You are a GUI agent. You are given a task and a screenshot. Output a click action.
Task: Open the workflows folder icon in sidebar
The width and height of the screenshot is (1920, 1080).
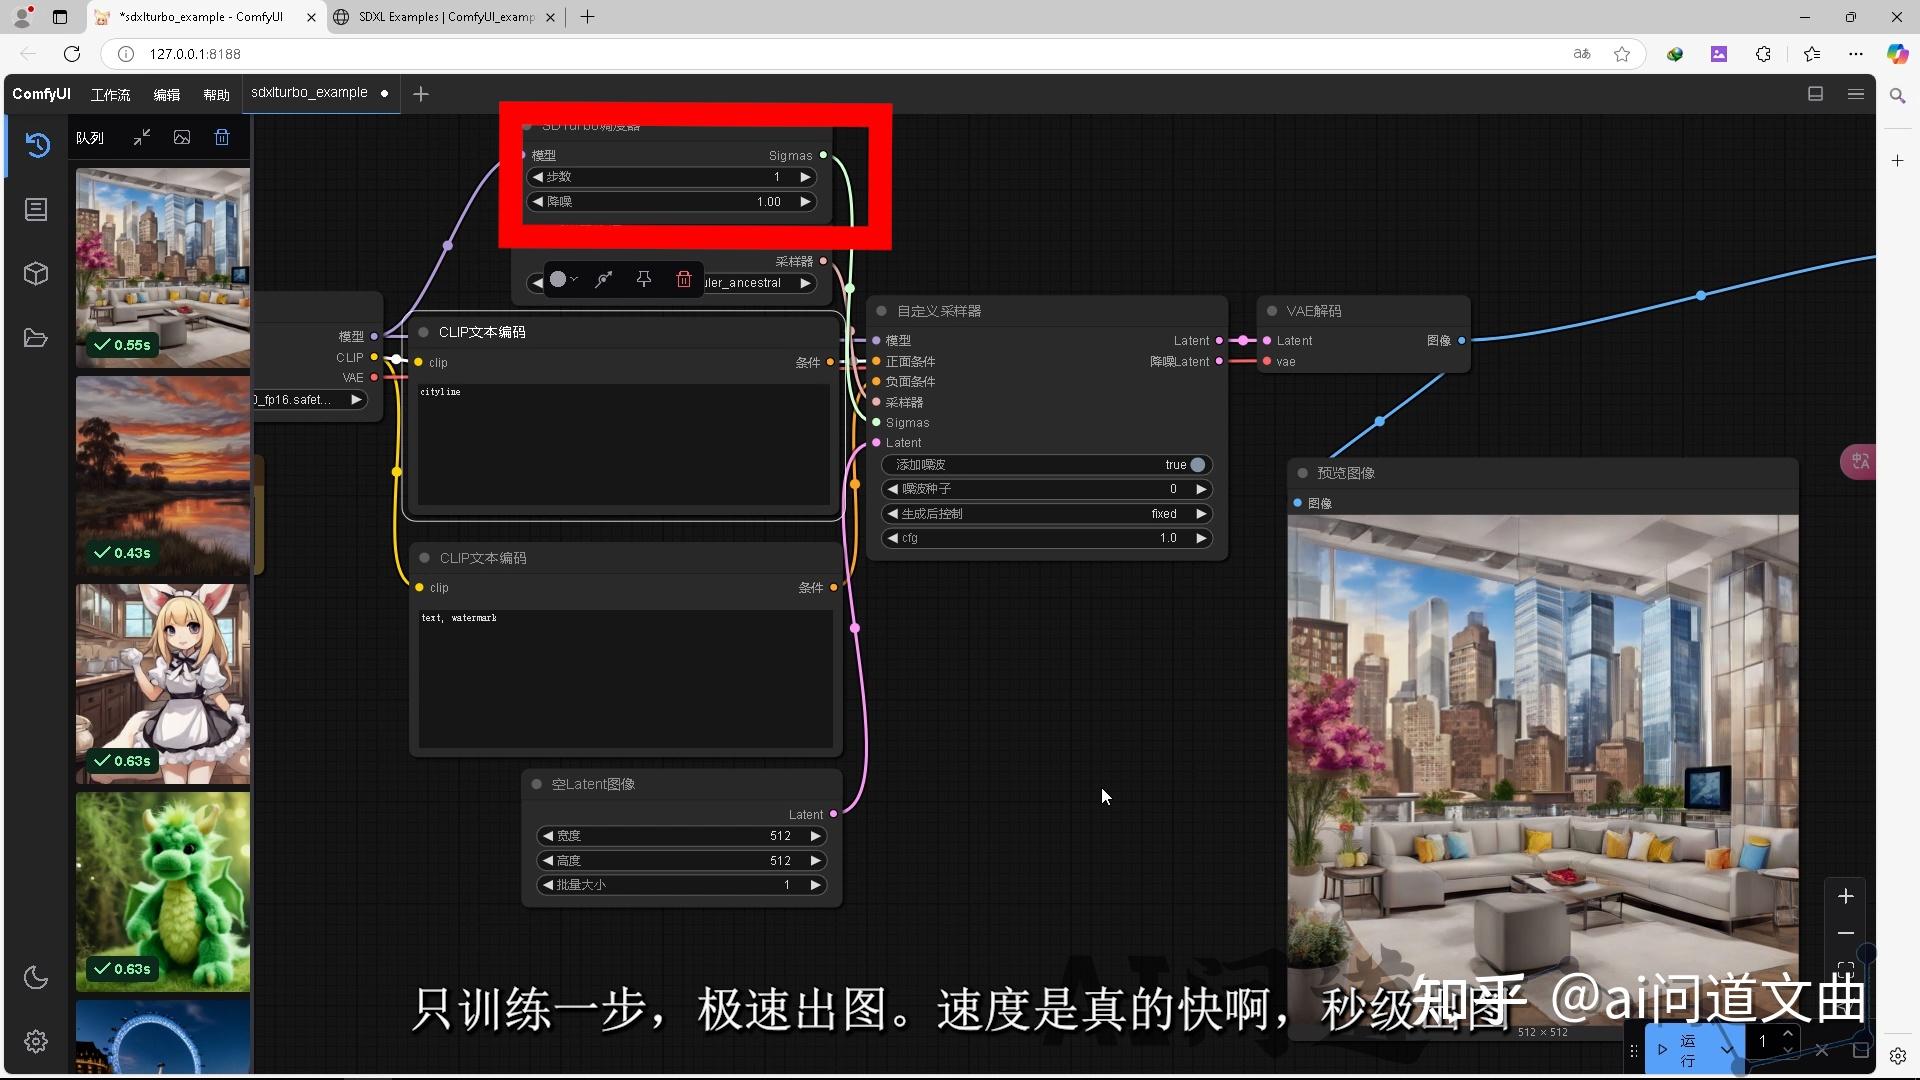[x=36, y=338]
